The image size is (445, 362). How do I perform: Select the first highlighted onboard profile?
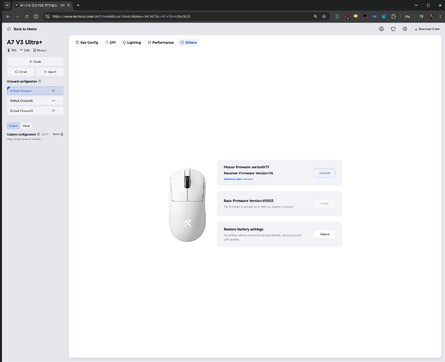[35, 91]
